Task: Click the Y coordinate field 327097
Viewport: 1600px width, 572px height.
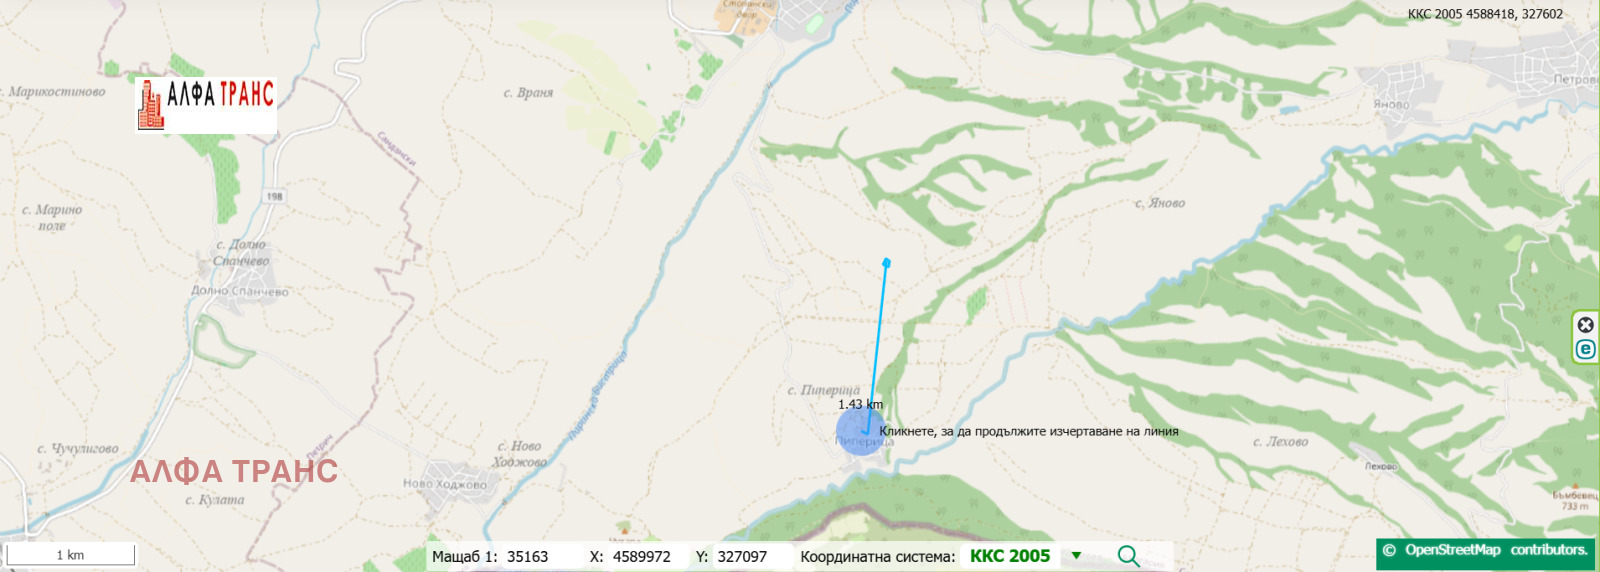Action: (x=742, y=557)
